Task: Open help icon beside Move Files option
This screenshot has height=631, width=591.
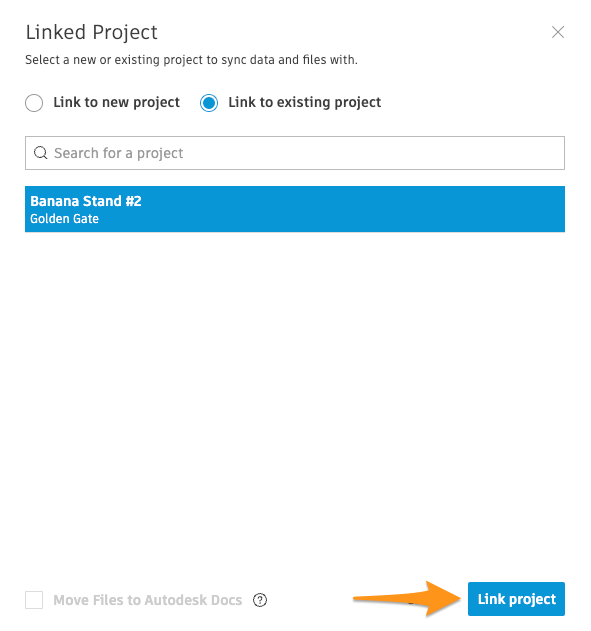Action: [260, 600]
